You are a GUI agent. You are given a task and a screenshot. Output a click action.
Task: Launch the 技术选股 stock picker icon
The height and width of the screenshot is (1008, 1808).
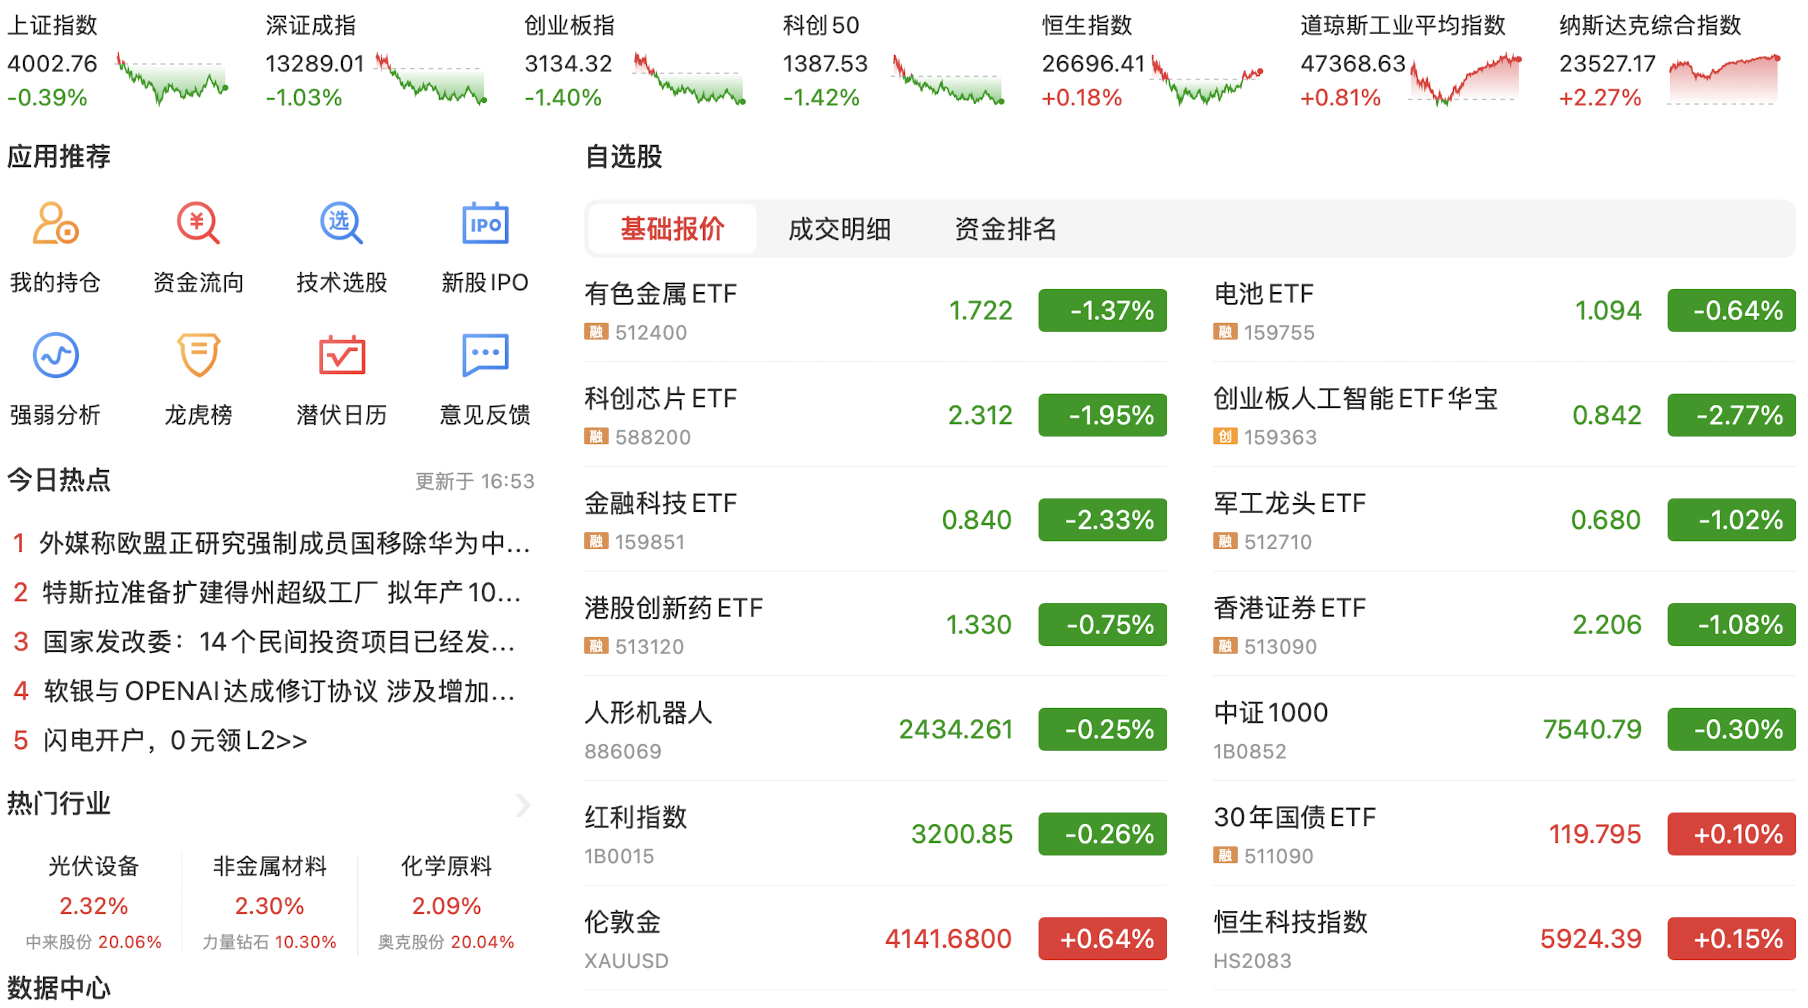point(341,224)
